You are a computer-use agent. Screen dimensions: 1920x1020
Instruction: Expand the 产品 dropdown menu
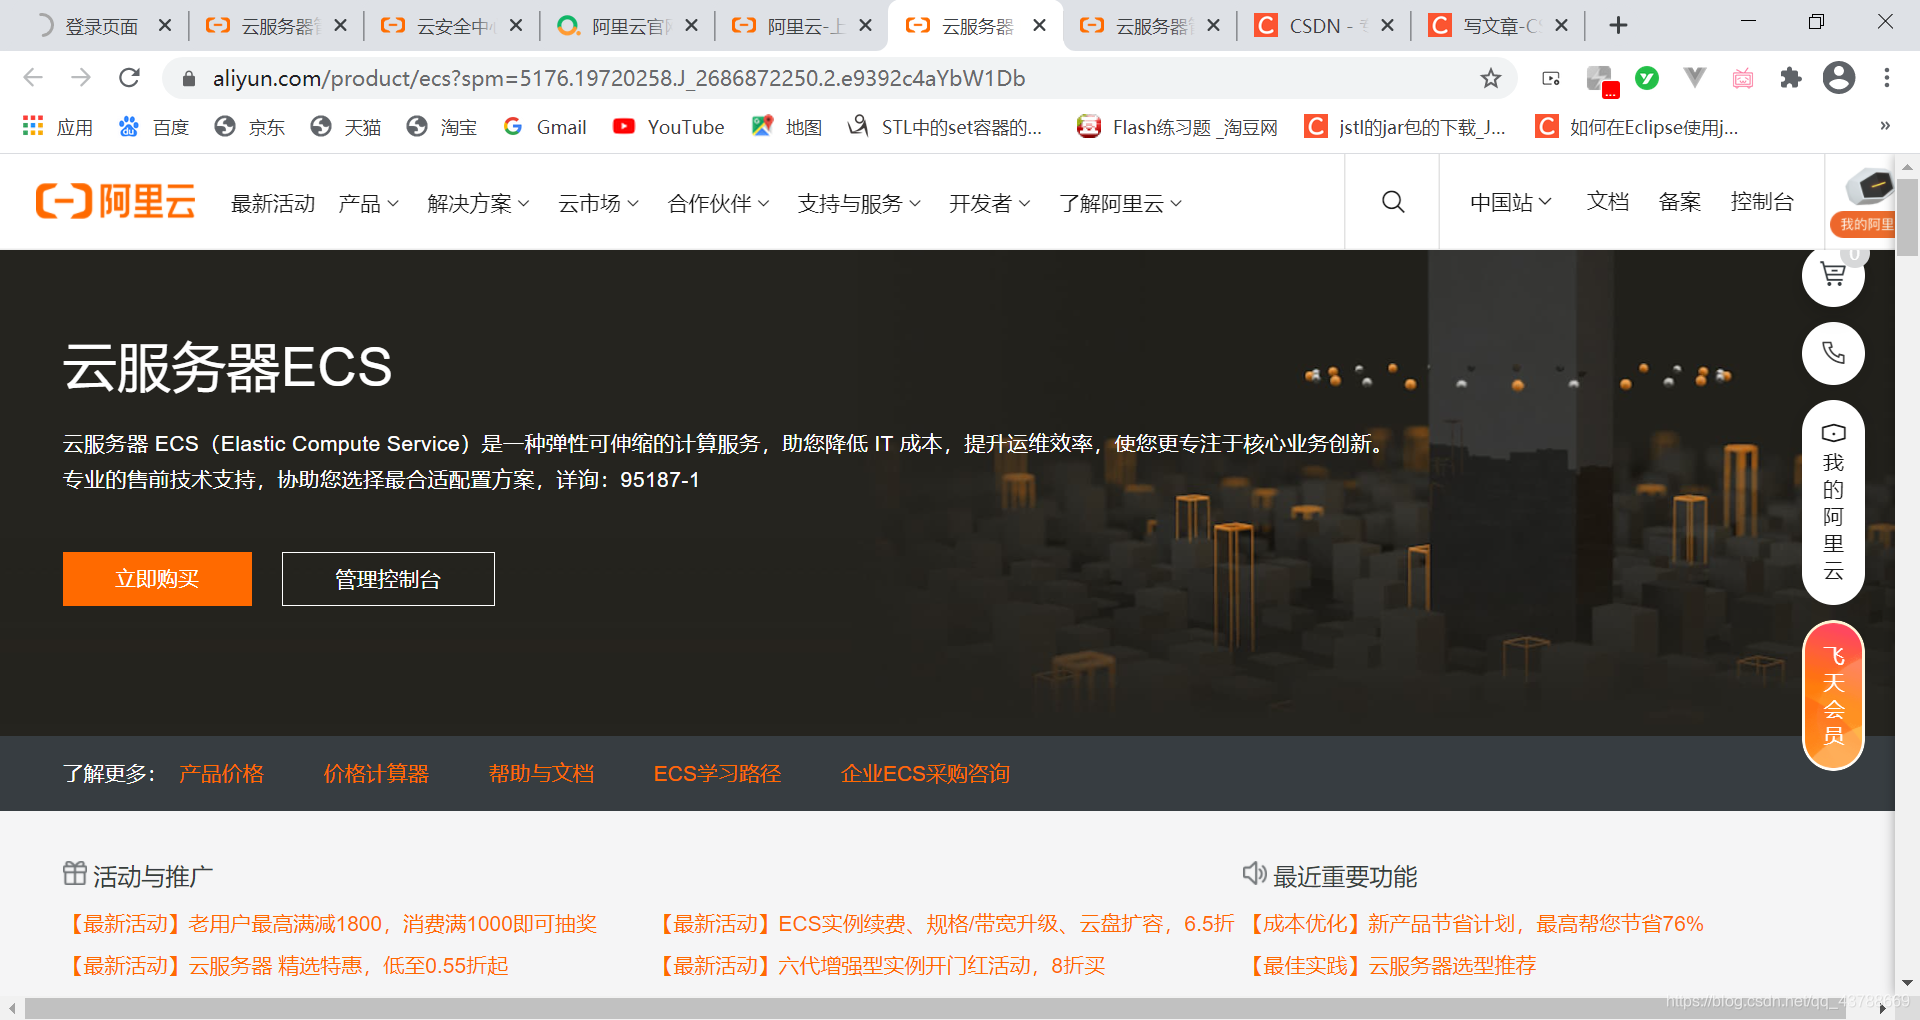tap(369, 203)
